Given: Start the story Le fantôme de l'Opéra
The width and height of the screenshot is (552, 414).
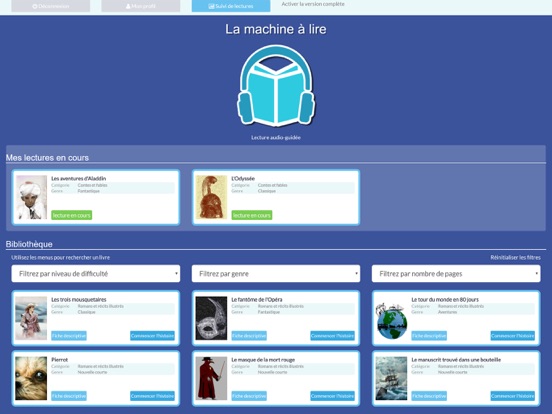Looking at the screenshot, I should point(333,336).
